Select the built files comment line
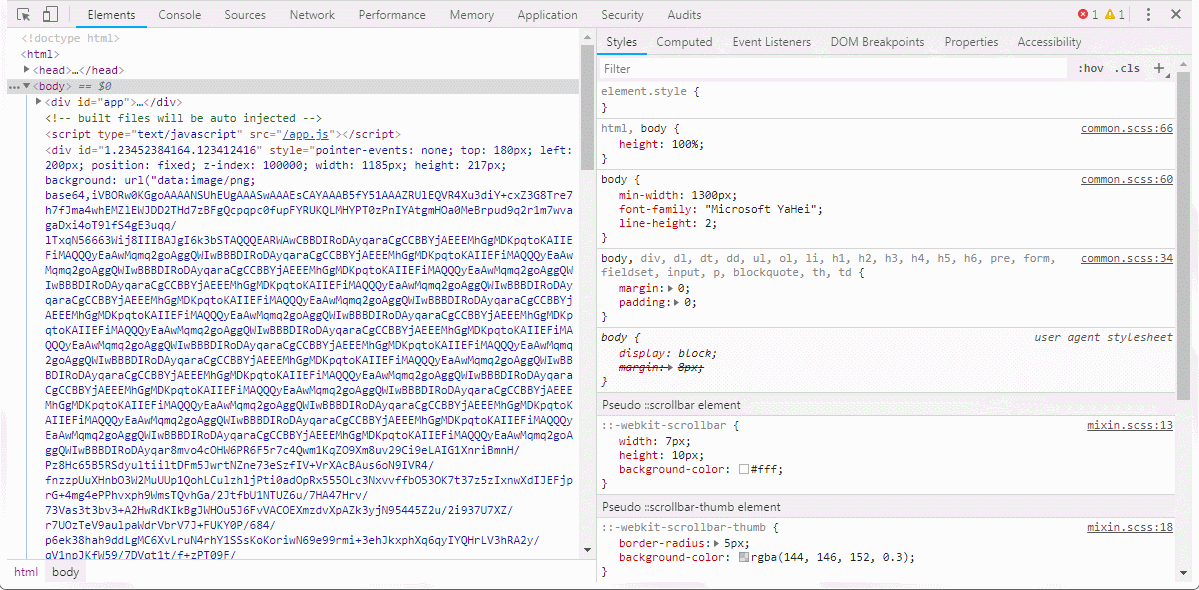This screenshot has height=590, width=1199. pyautogui.click(x=184, y=118)
